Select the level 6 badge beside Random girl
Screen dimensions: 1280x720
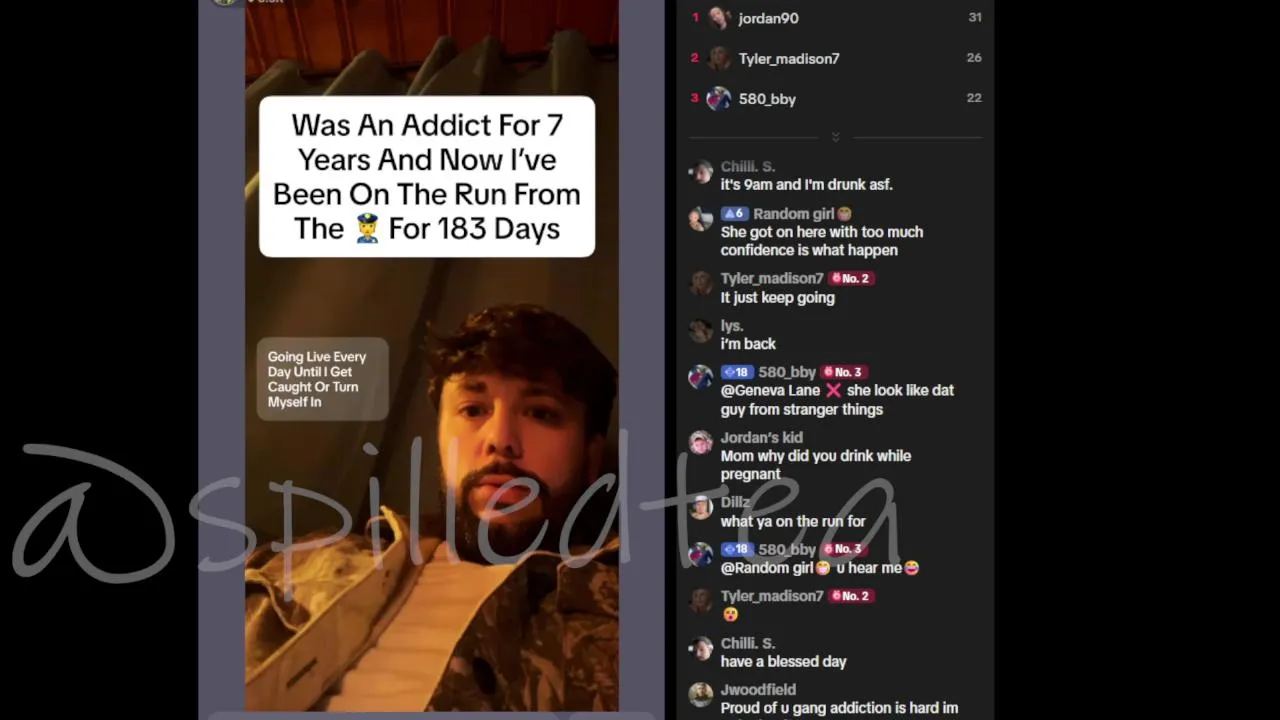[x=734, y=214]
